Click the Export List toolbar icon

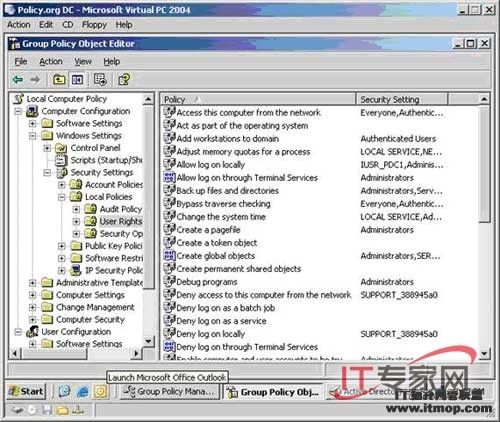tap(100, 79)
